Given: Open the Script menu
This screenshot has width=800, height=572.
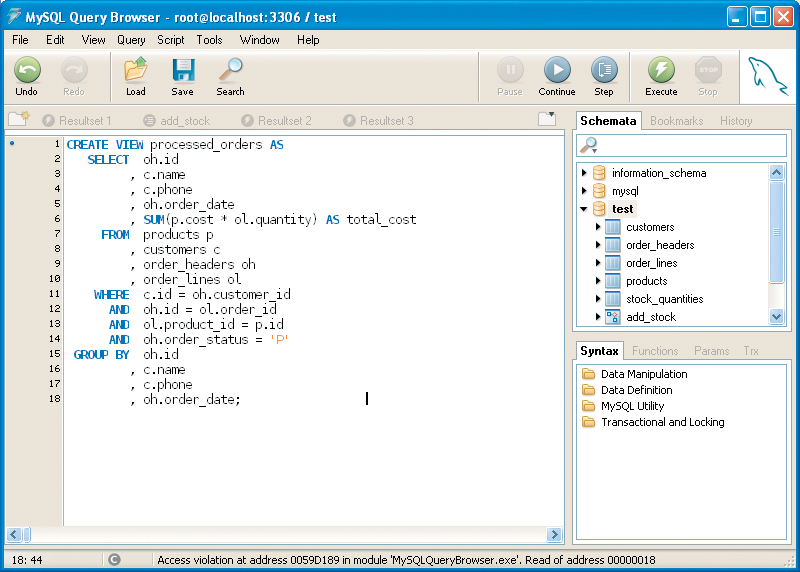Looking at the screenshot, I should click(x=170, y=40).
